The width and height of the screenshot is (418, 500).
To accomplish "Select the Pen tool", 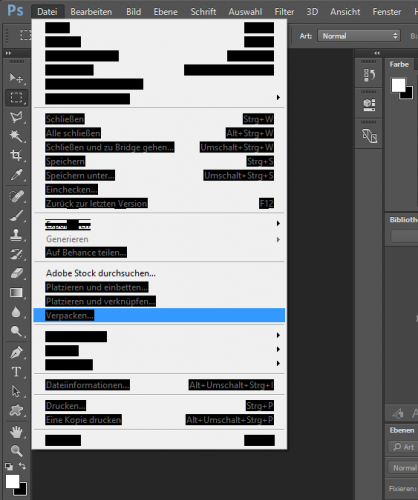I will pyautogui.click(x=16, y=352).
